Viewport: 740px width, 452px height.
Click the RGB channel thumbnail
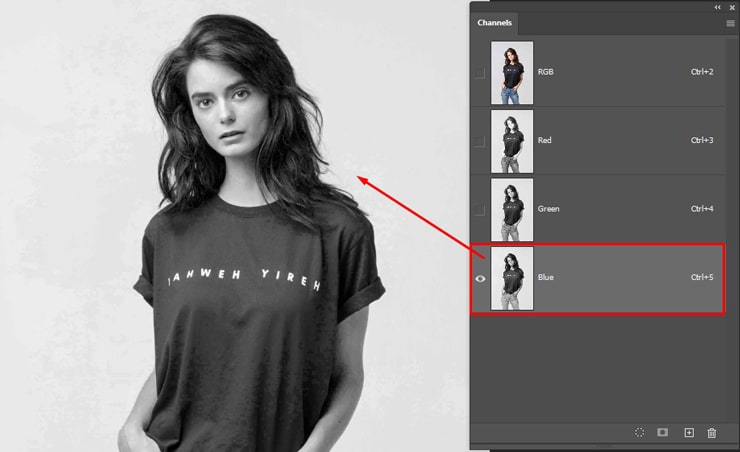(x=512, y=73)
